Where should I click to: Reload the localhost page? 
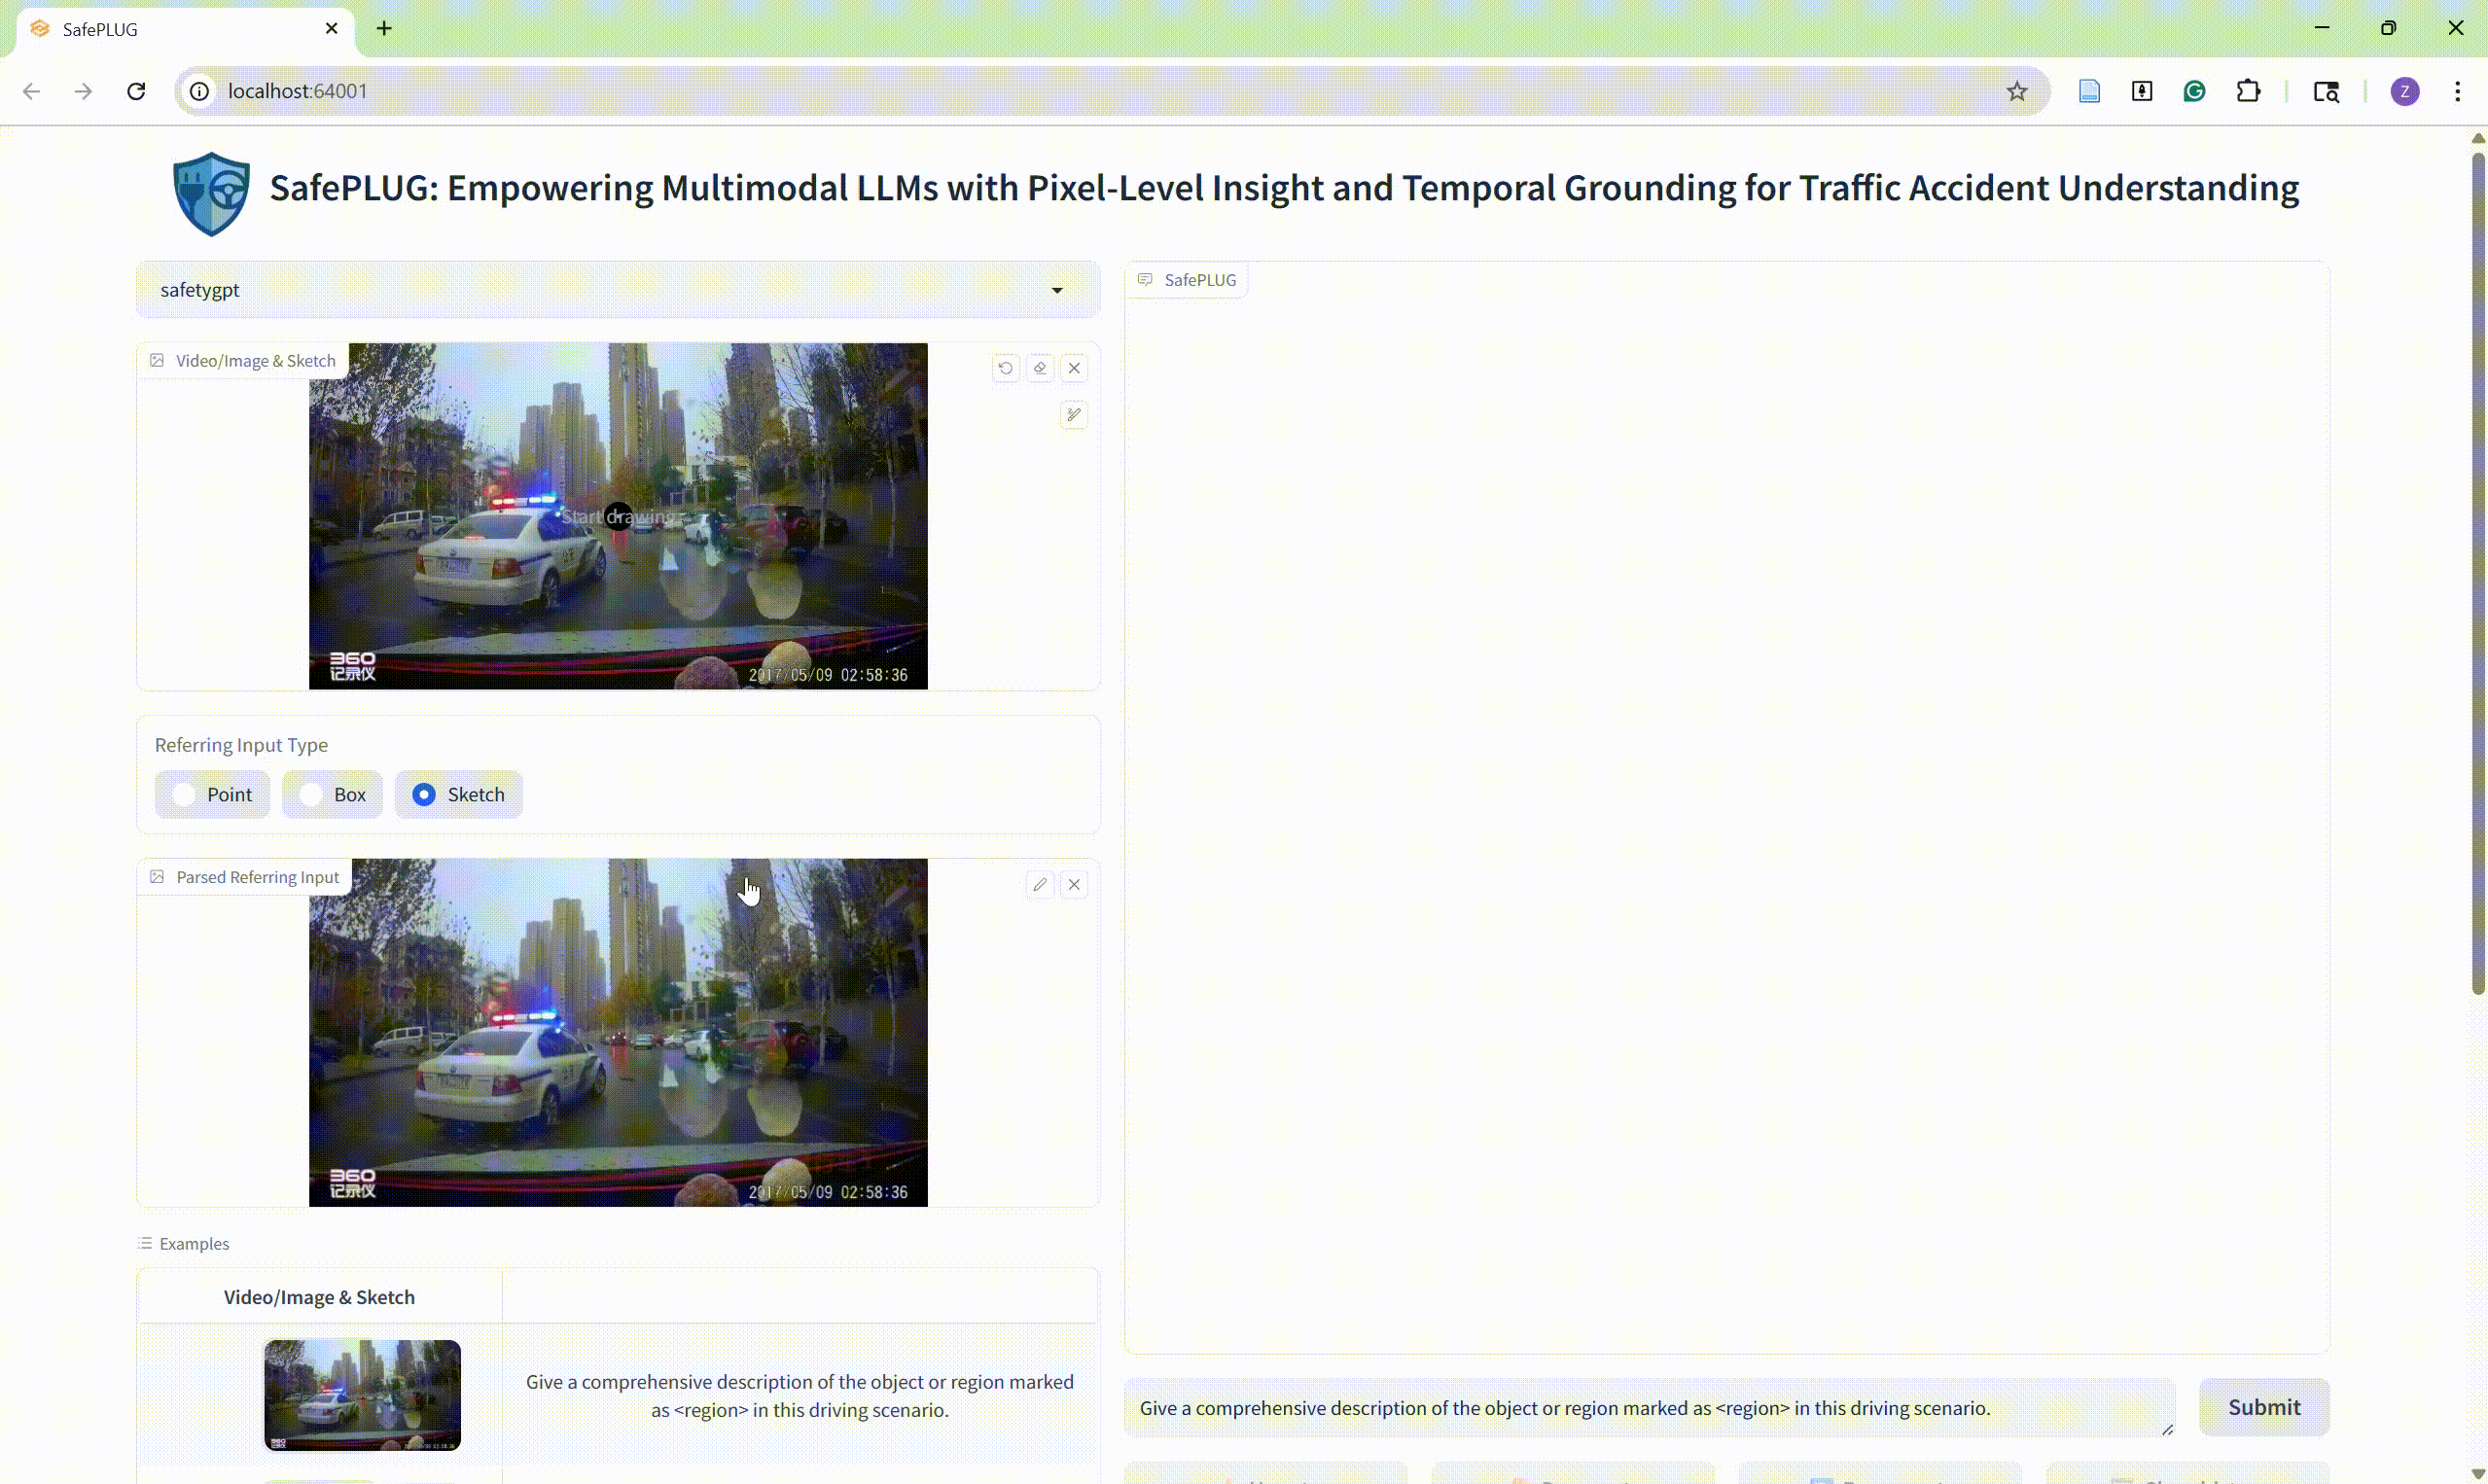tap(136, 91)
